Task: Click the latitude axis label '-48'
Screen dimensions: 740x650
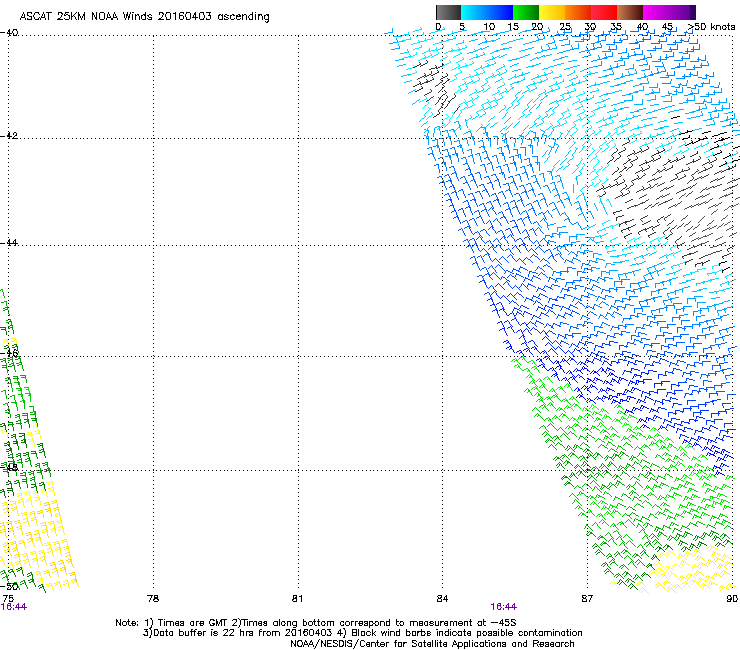Action: pos(9,467)
